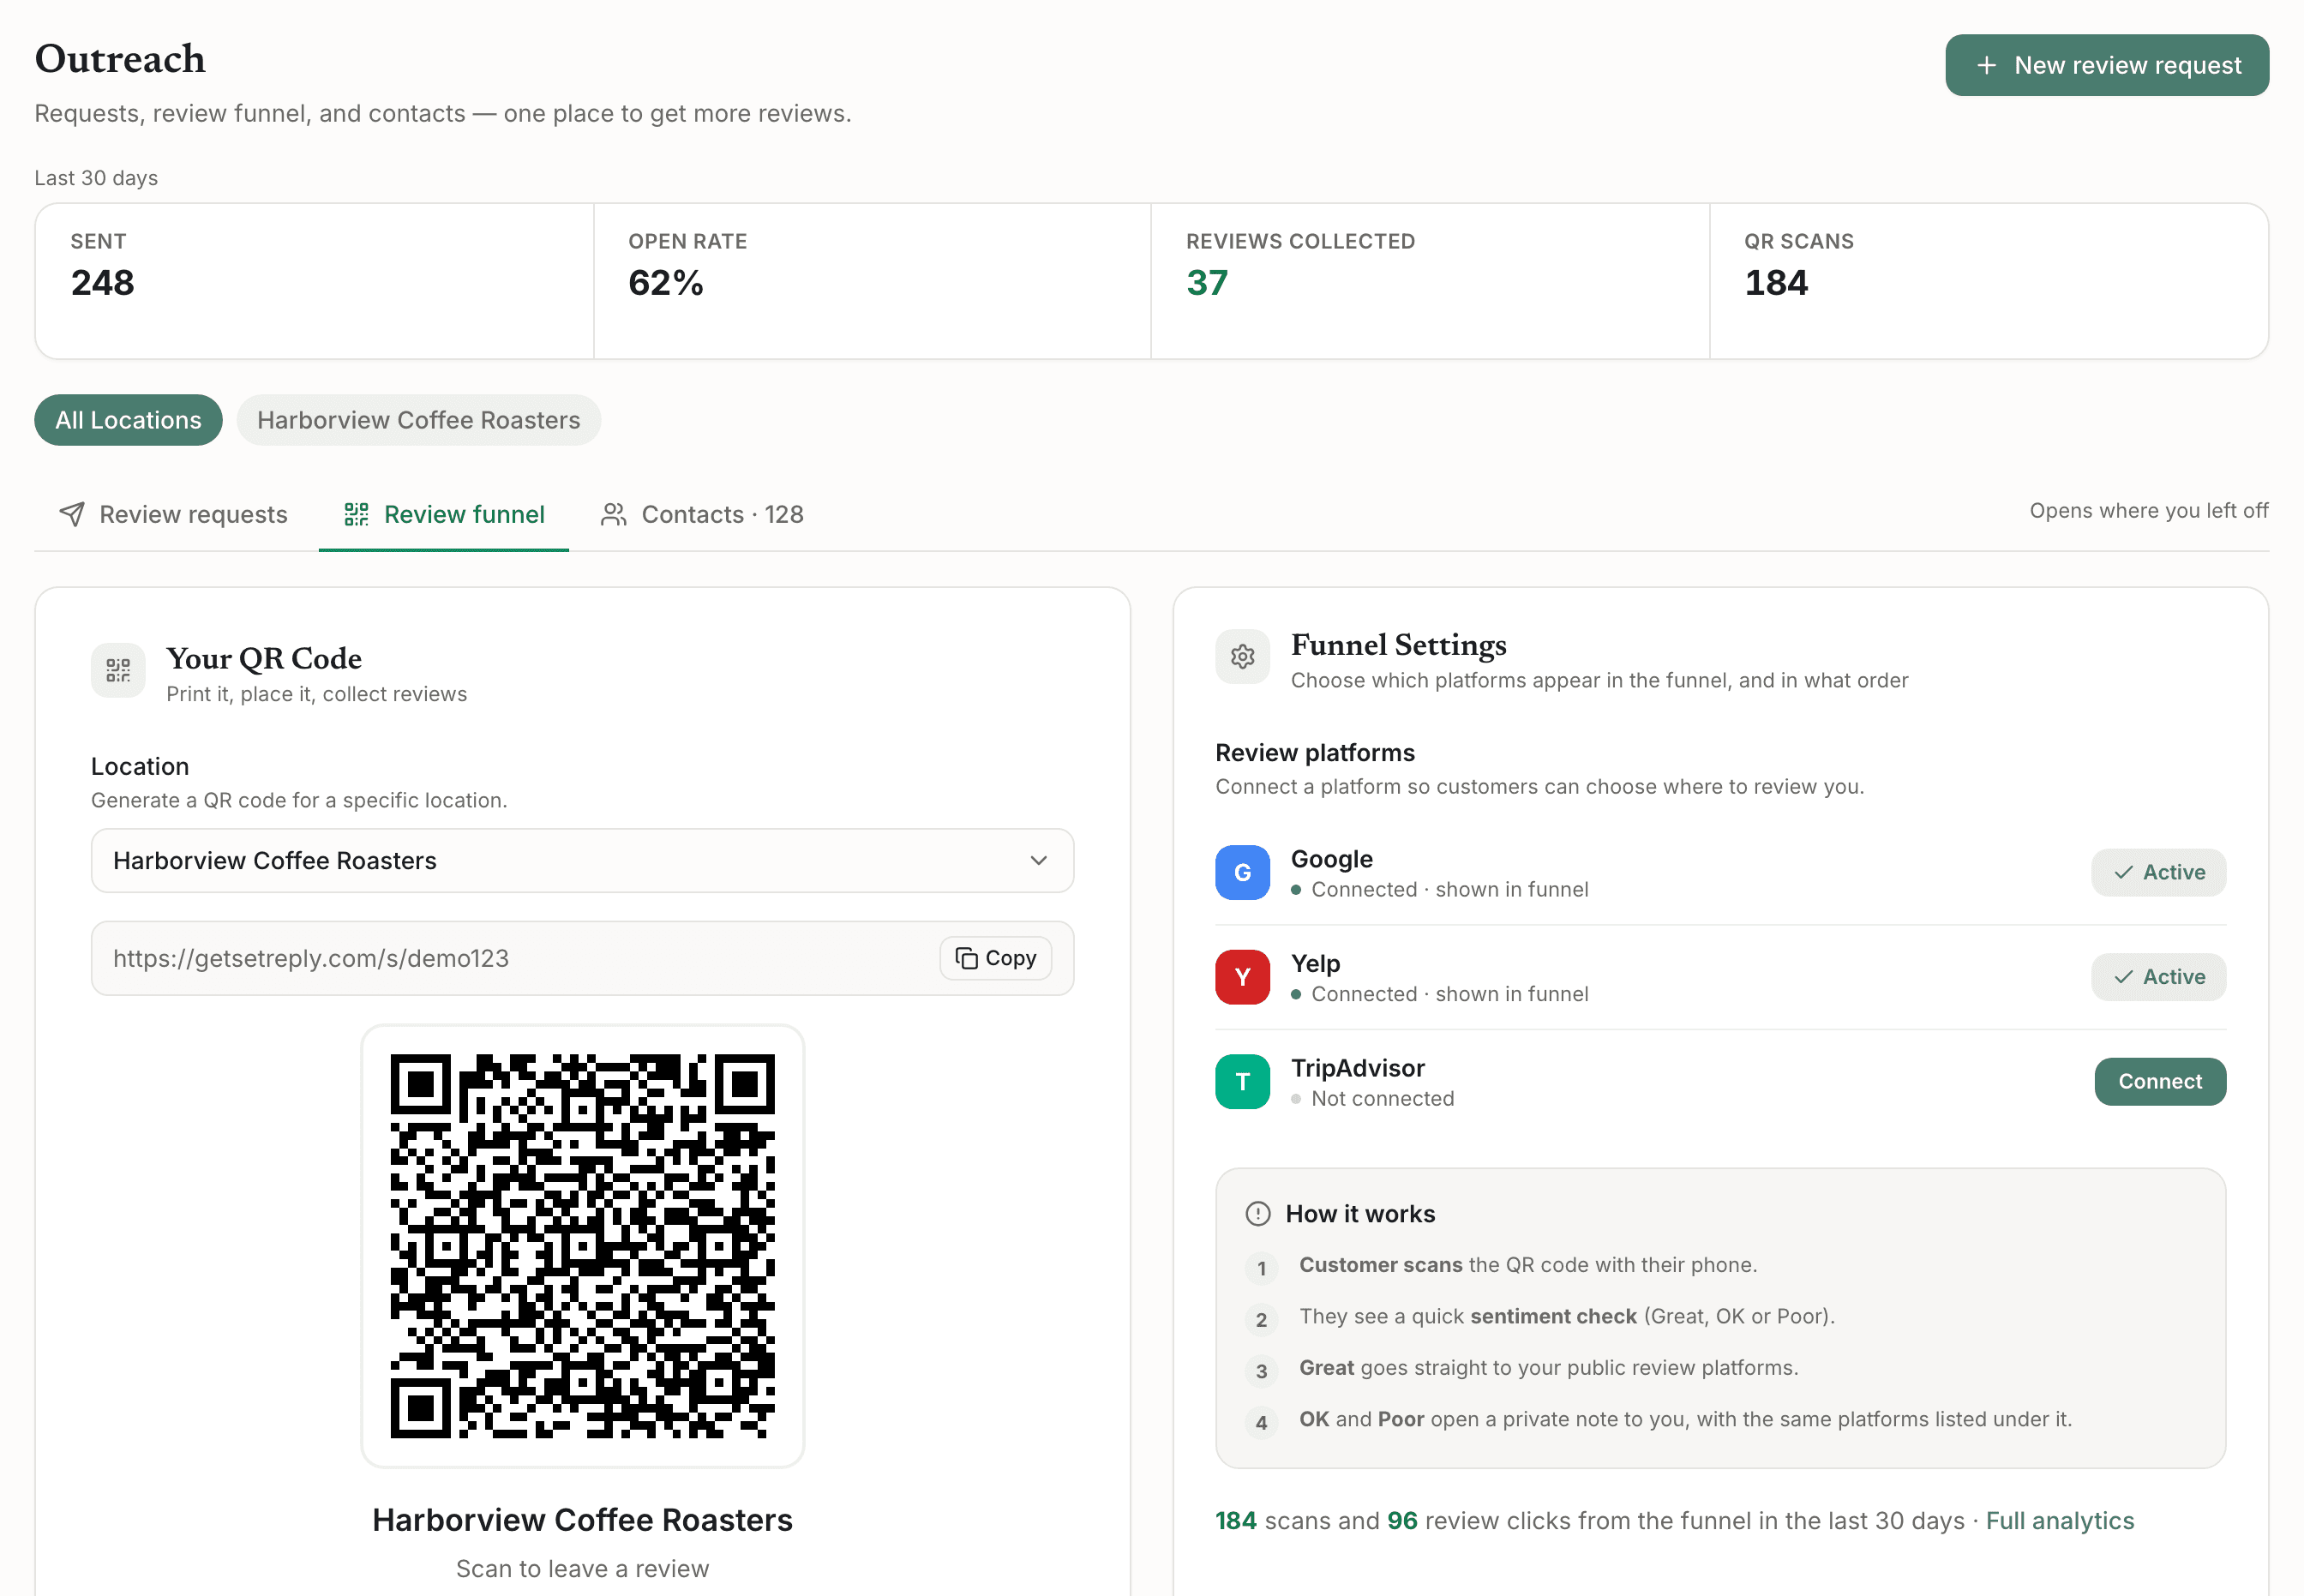Click the QR grid icon on Review funnel tab
Image resolution: width=2304 pixels, height=1596 pixels.
(x=356, y=514)
